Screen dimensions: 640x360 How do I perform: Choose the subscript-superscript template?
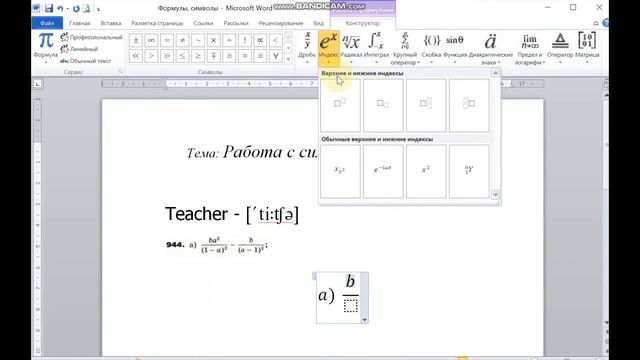[x=426, y=106]
